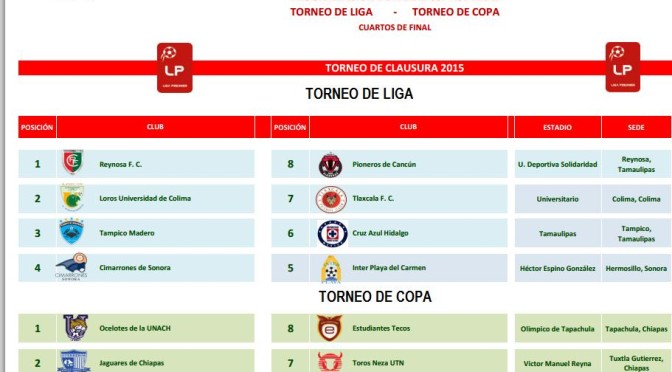Click the Toros Neza UTN bull logo
Screen dimensions: 672x372
(330, 362)
